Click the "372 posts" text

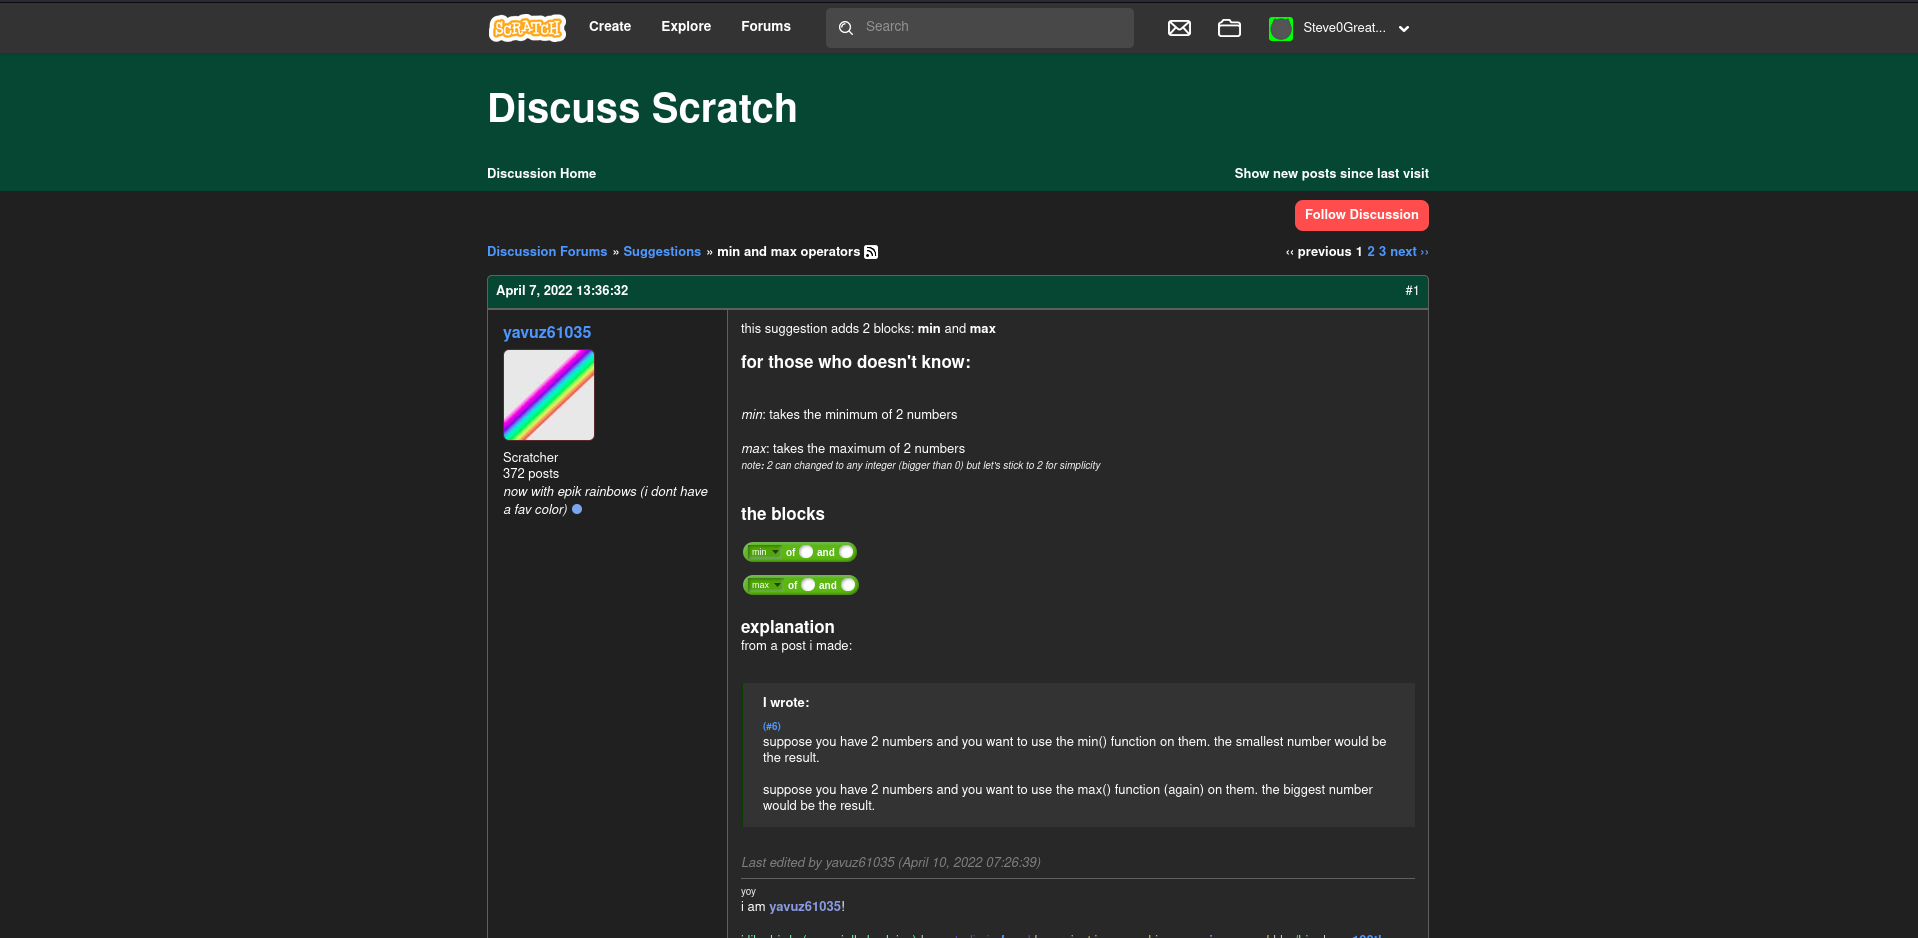531,474
